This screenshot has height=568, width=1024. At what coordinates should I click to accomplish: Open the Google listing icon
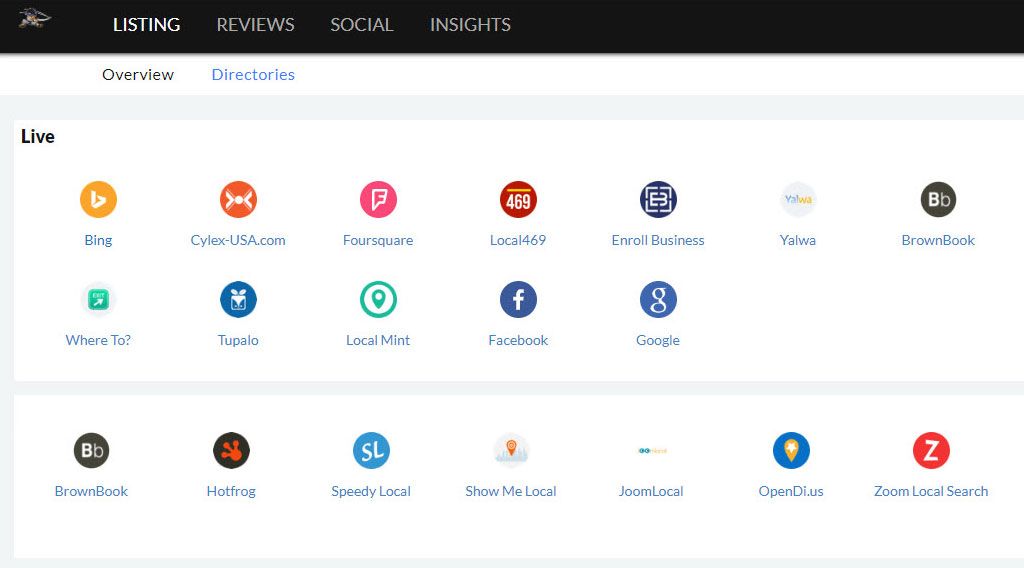[658, 300]
